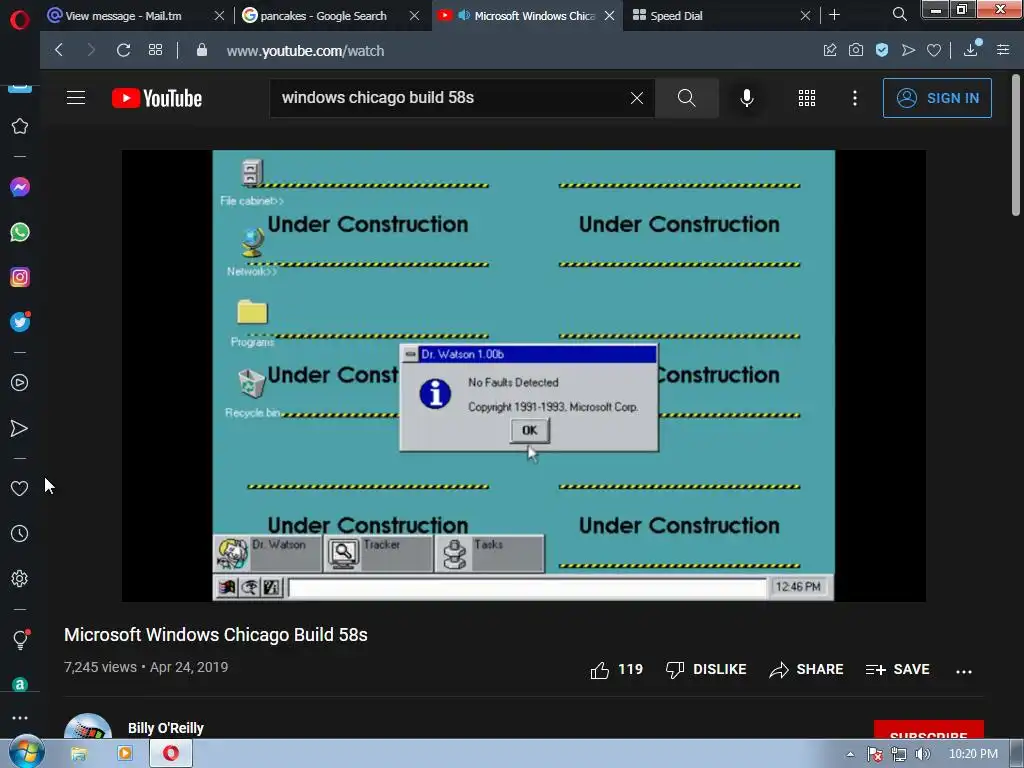
Task: Open the taskbar clock 10:20 PM
Action: click(973, 754)
